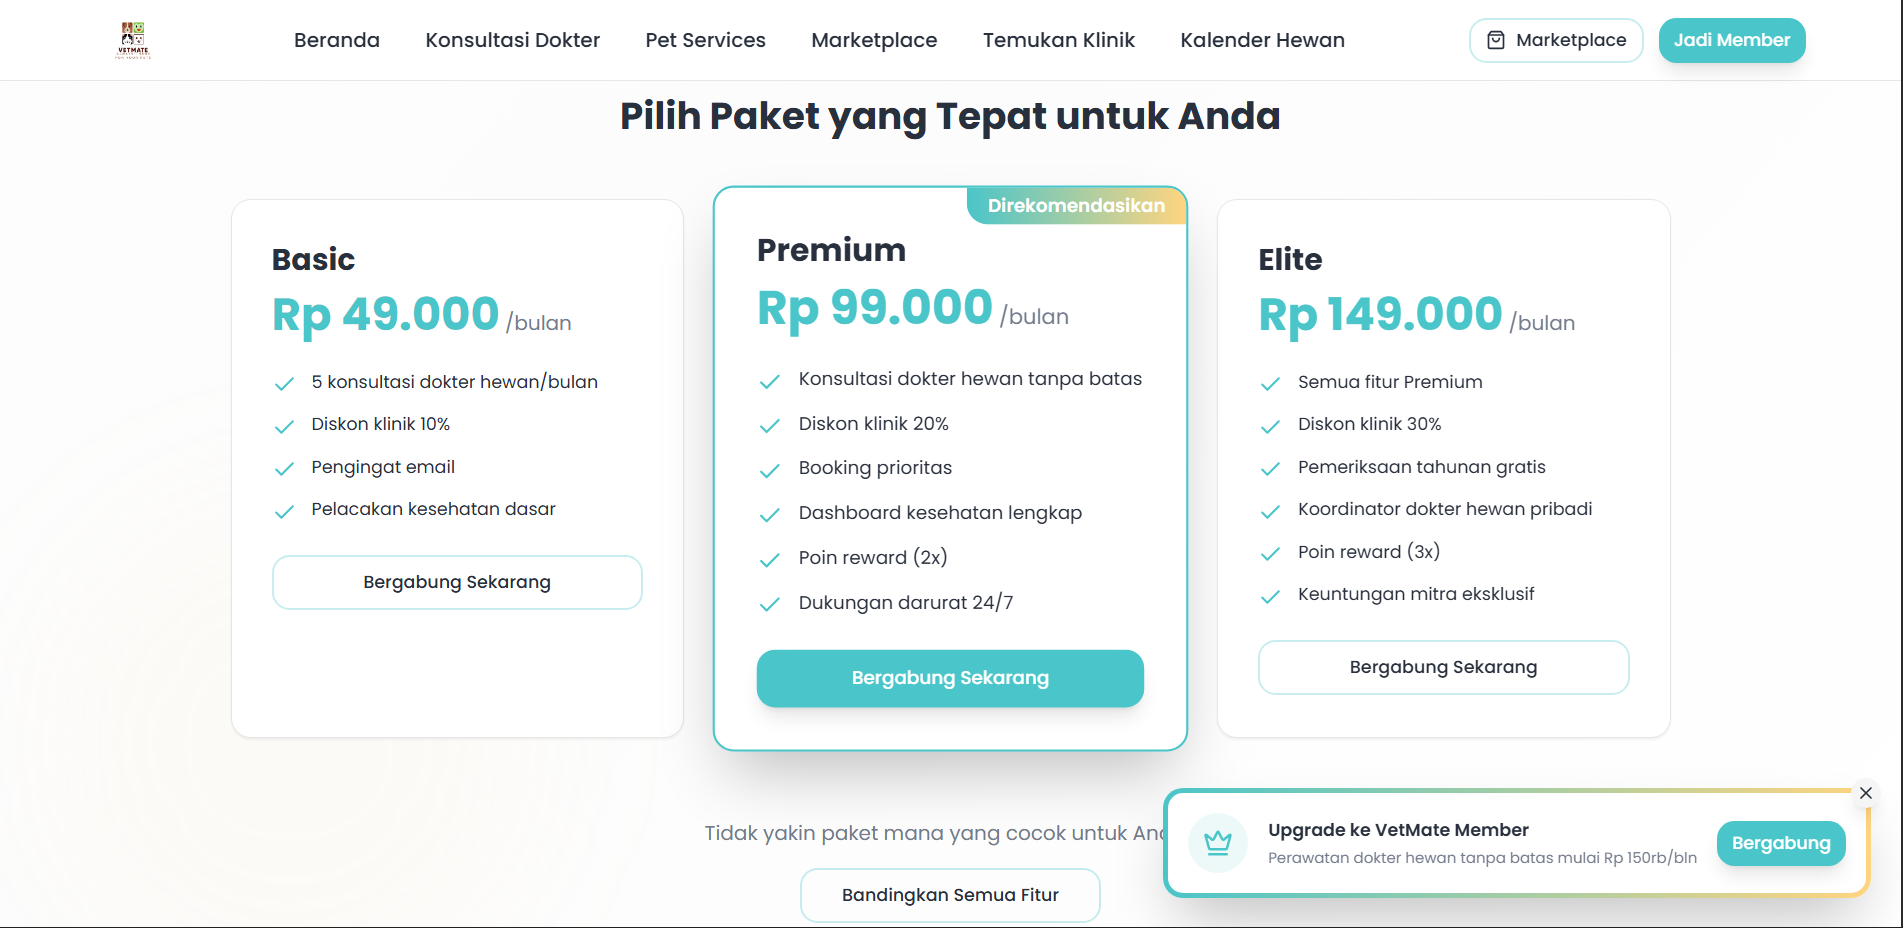Click the Jadi Member button
Viewport: 1903px width, 928px height.
click(x=1731, y=40)
